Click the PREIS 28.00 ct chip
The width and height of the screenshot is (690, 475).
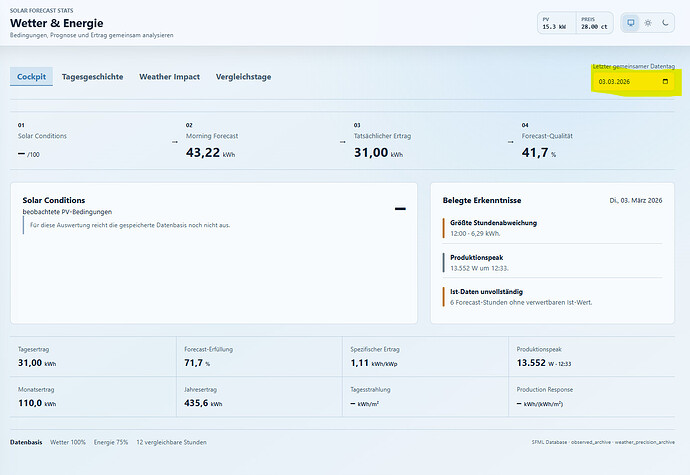coord(594,23)
